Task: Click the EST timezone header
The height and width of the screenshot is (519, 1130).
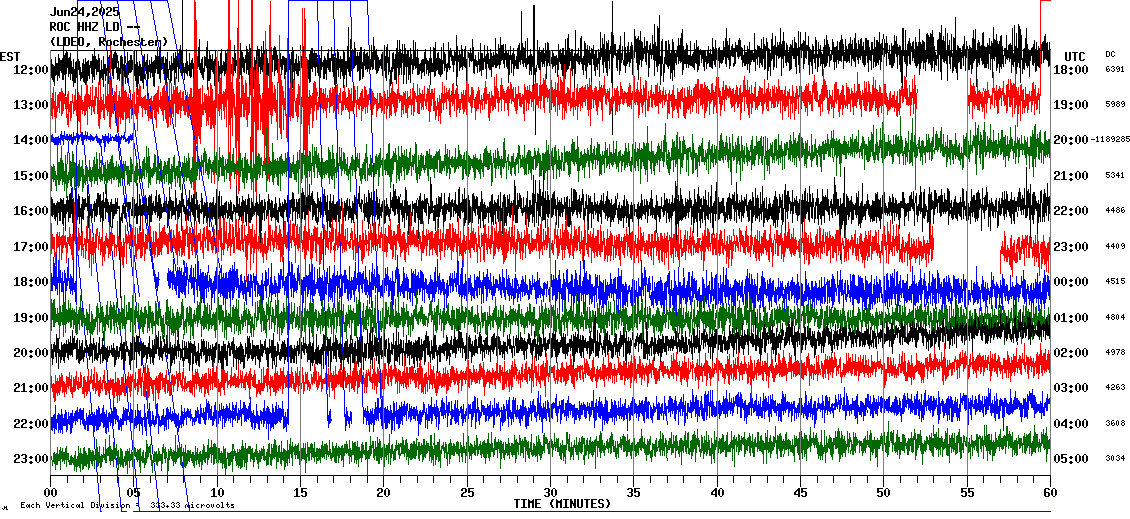Action: pyautogui.click(x=10, y=56)
